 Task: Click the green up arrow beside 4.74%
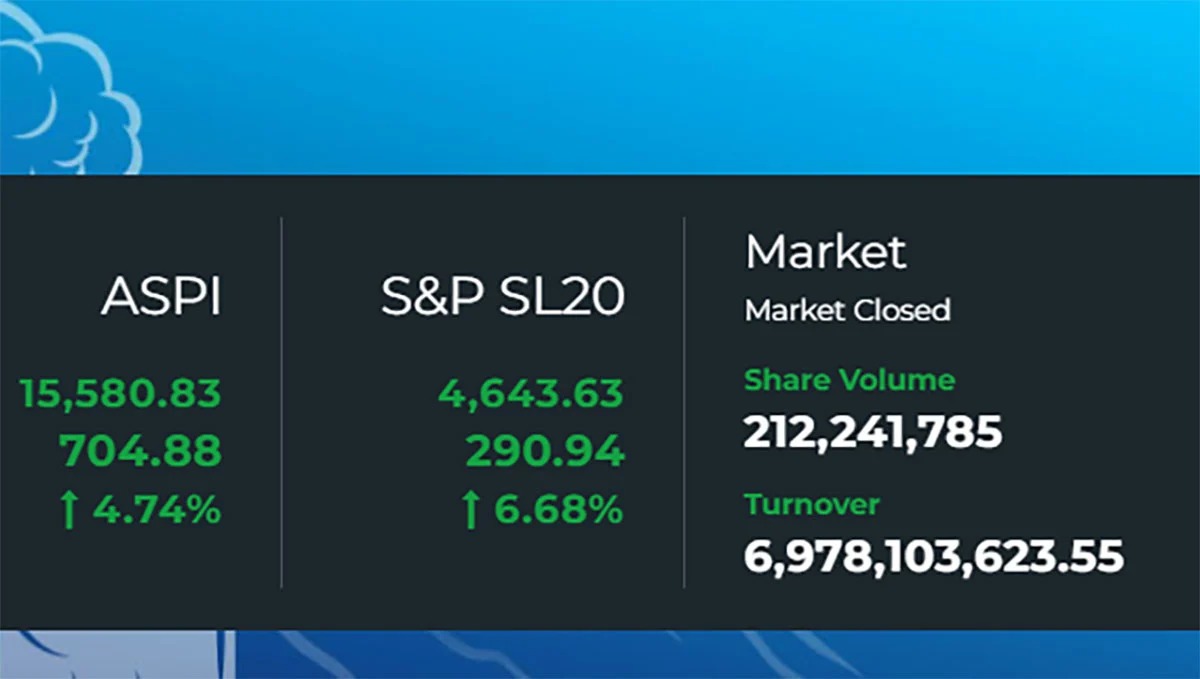(68, 511)
